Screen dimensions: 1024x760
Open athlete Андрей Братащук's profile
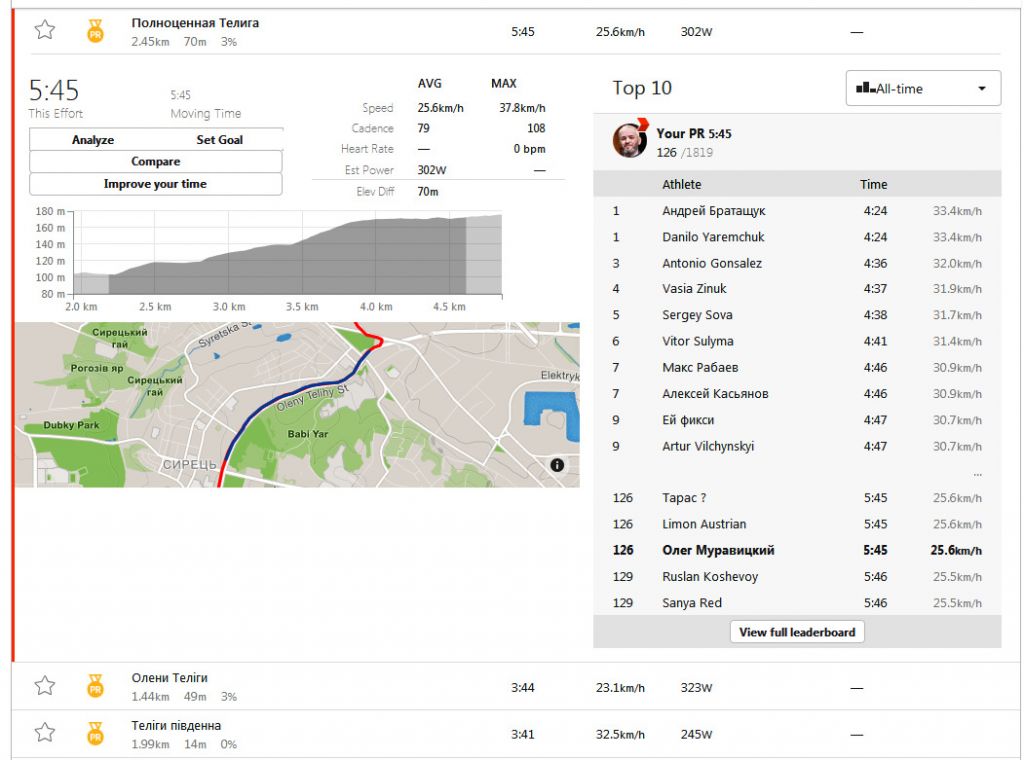[x=713, y=211]
